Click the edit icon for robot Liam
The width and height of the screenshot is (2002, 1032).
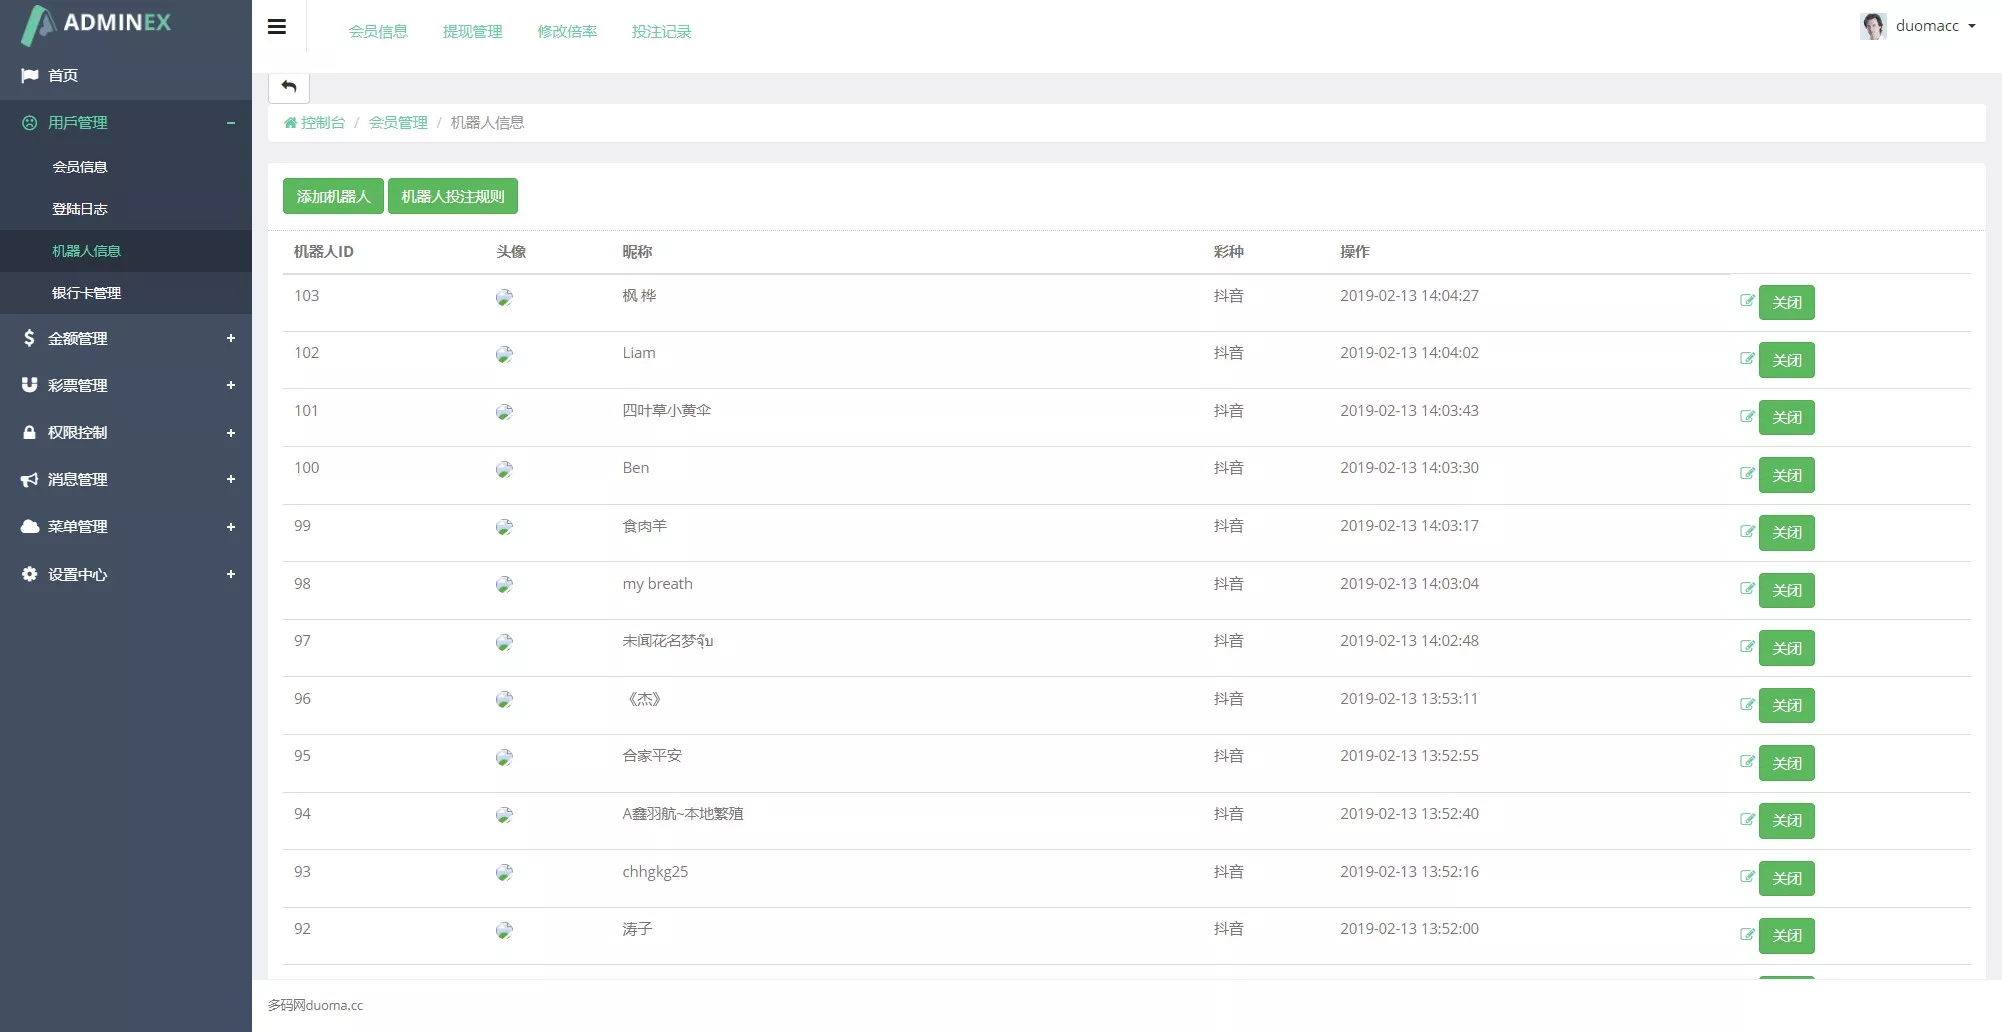pyautogui.click(x=1747, y=359)
